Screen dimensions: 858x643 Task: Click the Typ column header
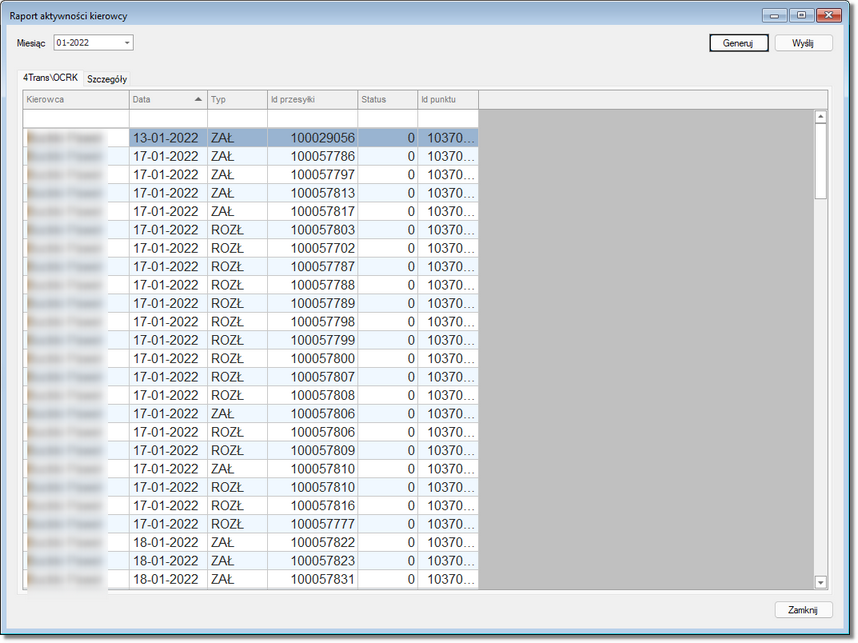pos(237,100)
